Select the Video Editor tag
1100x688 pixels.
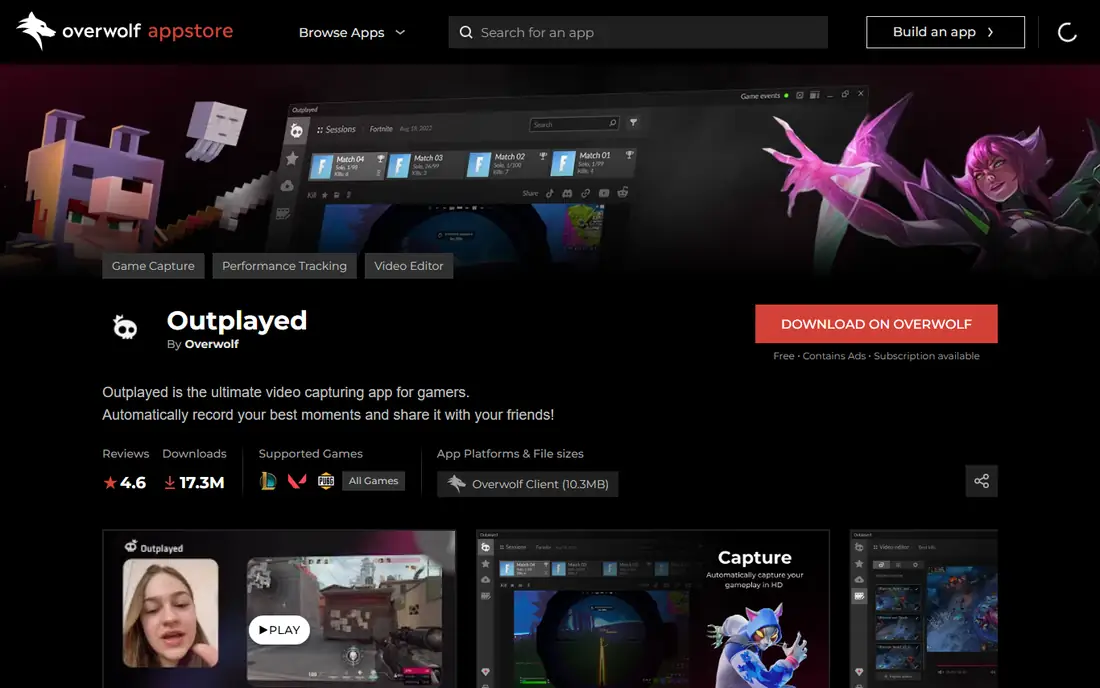[408, 266]
